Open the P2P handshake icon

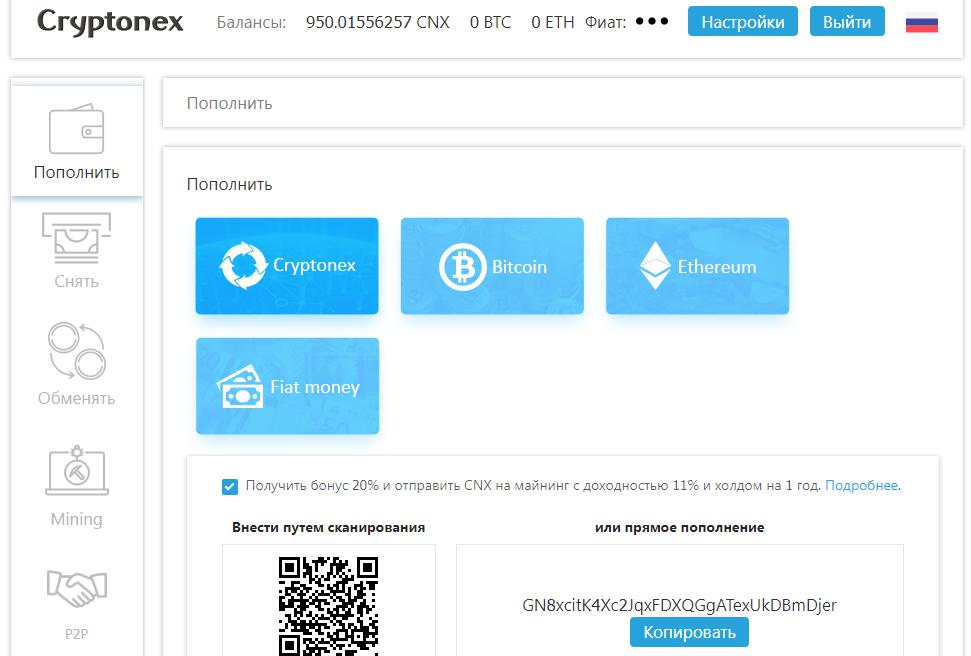(x=77, y=588)
